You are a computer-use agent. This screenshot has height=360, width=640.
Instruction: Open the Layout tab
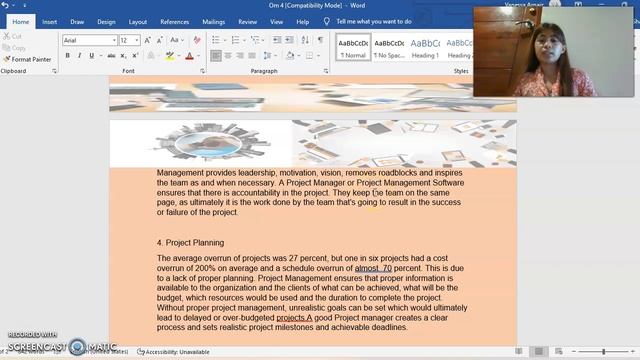tap(138, 22)
